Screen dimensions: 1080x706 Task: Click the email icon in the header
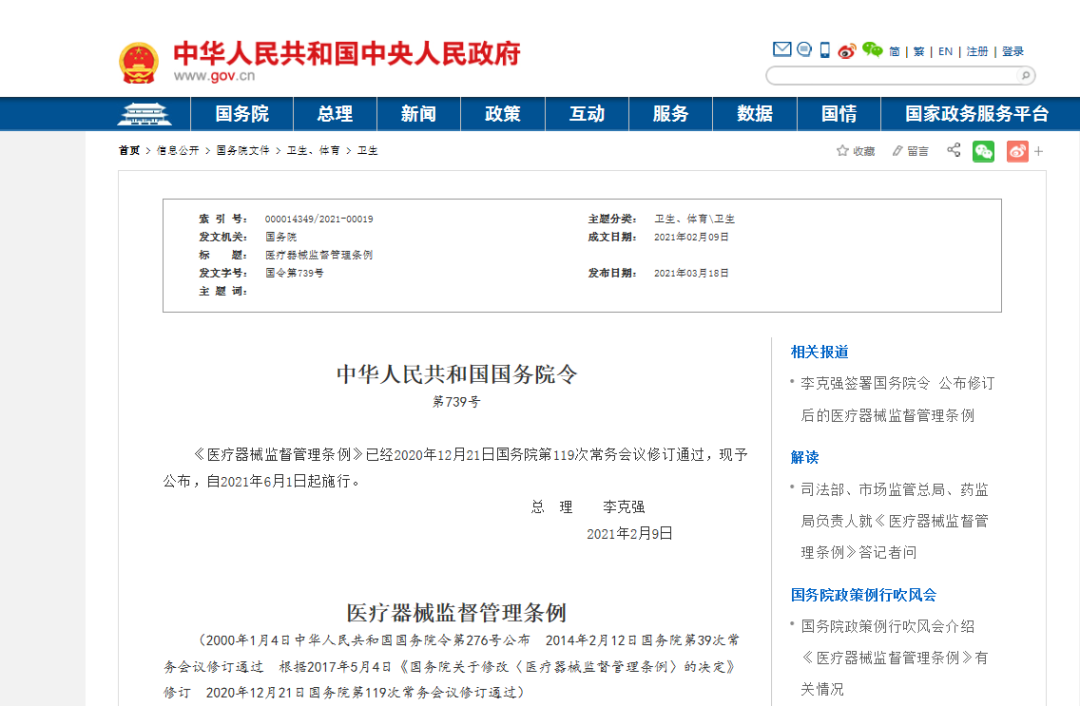tap(782, 49)
